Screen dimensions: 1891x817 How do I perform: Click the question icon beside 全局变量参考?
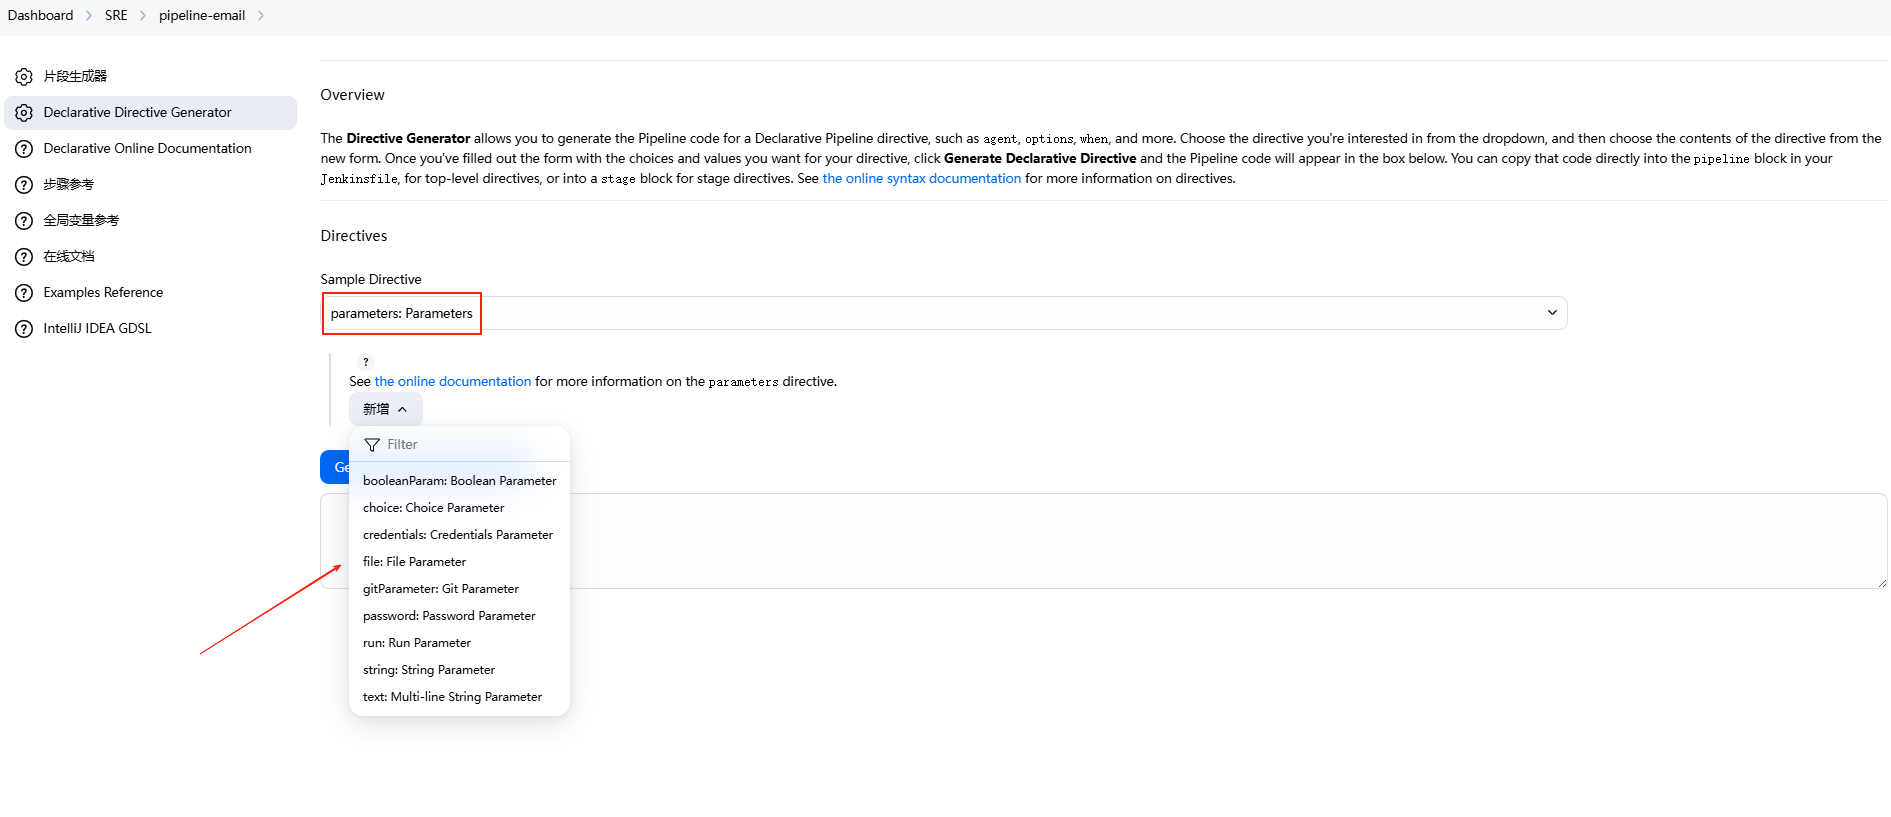pos(24,221)
